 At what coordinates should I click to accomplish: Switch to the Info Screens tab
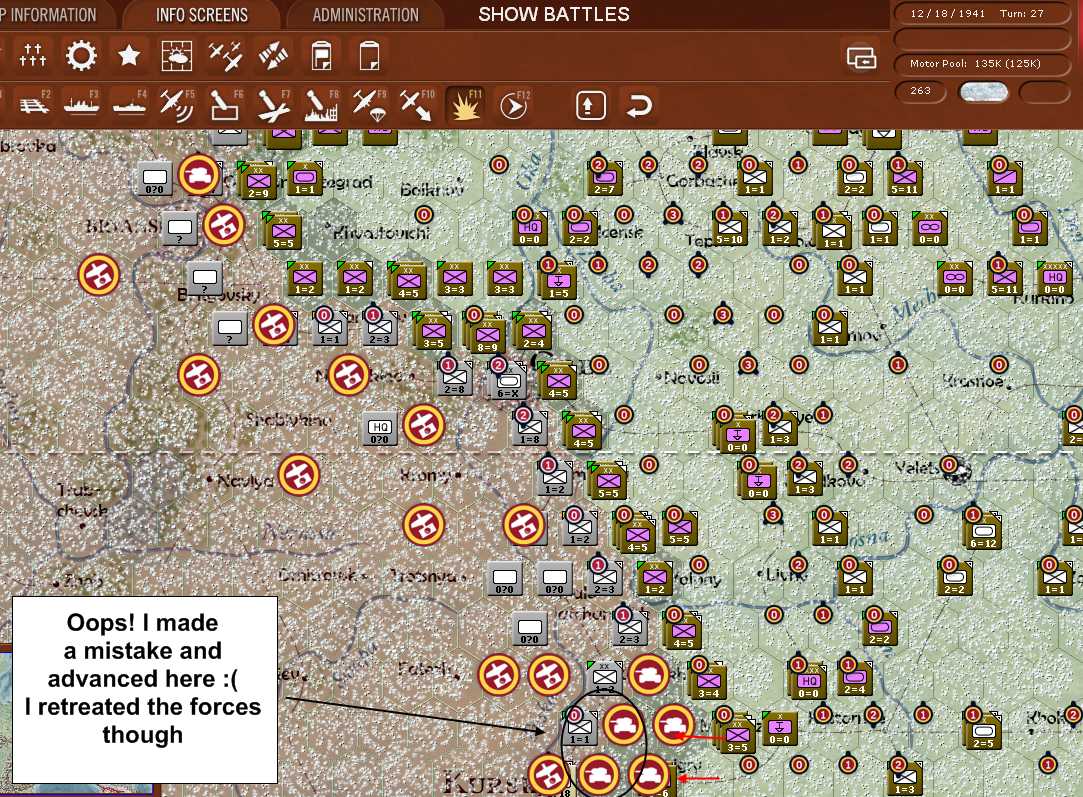[202, 15]
